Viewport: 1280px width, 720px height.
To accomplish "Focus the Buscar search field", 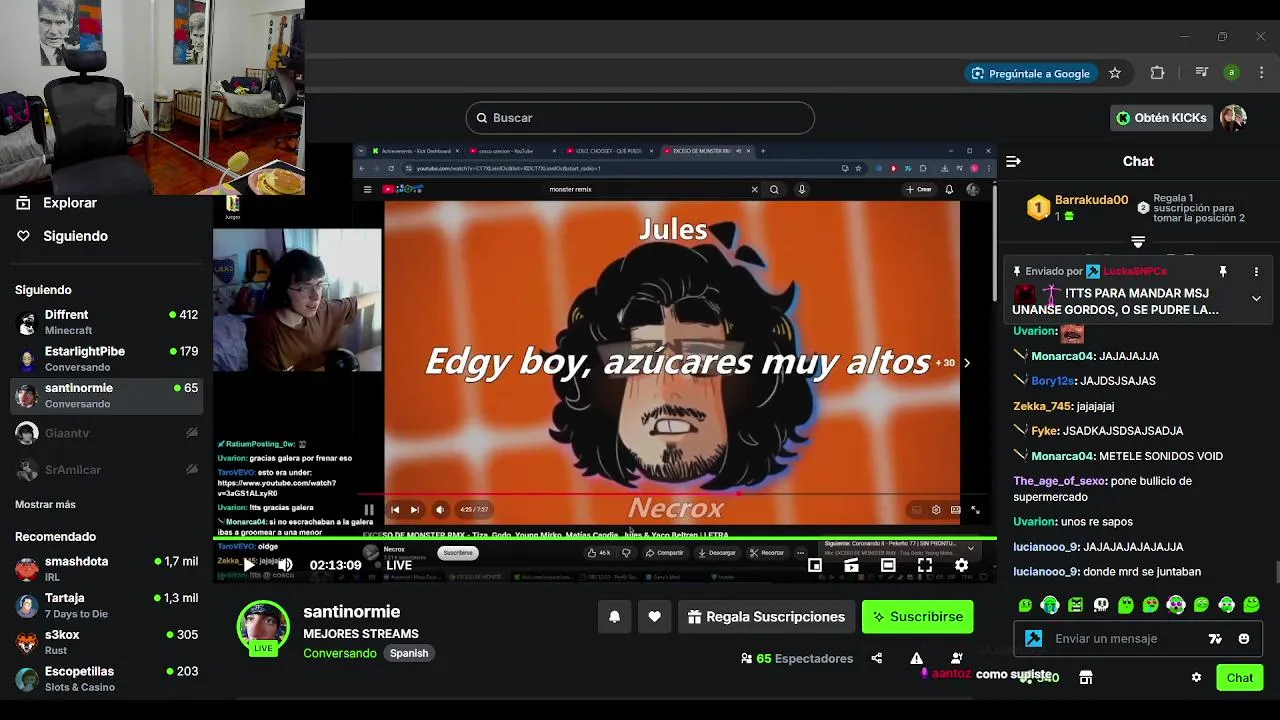I will click(x=640, y=118).
